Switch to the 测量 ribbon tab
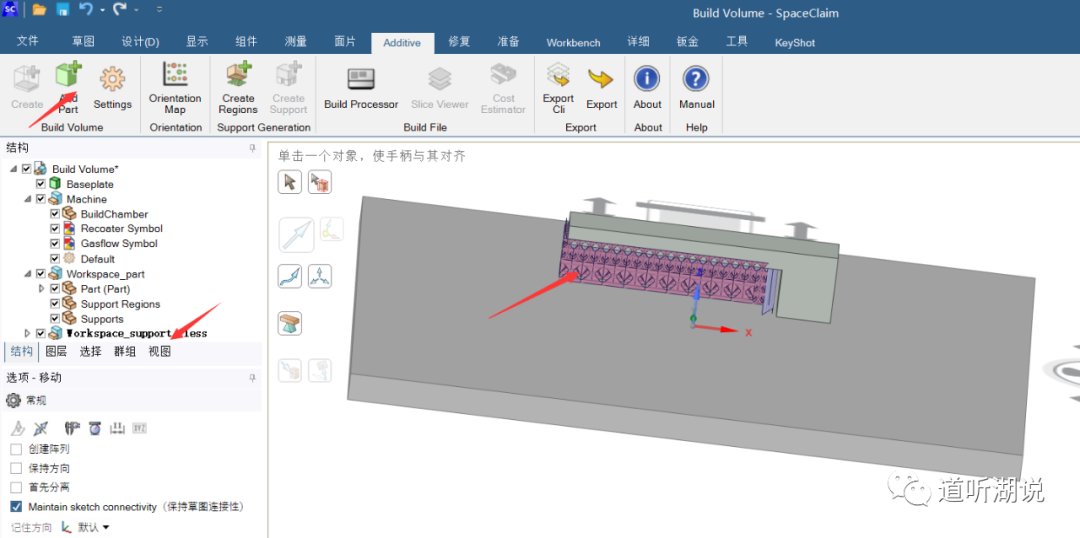 pos(296,42)
